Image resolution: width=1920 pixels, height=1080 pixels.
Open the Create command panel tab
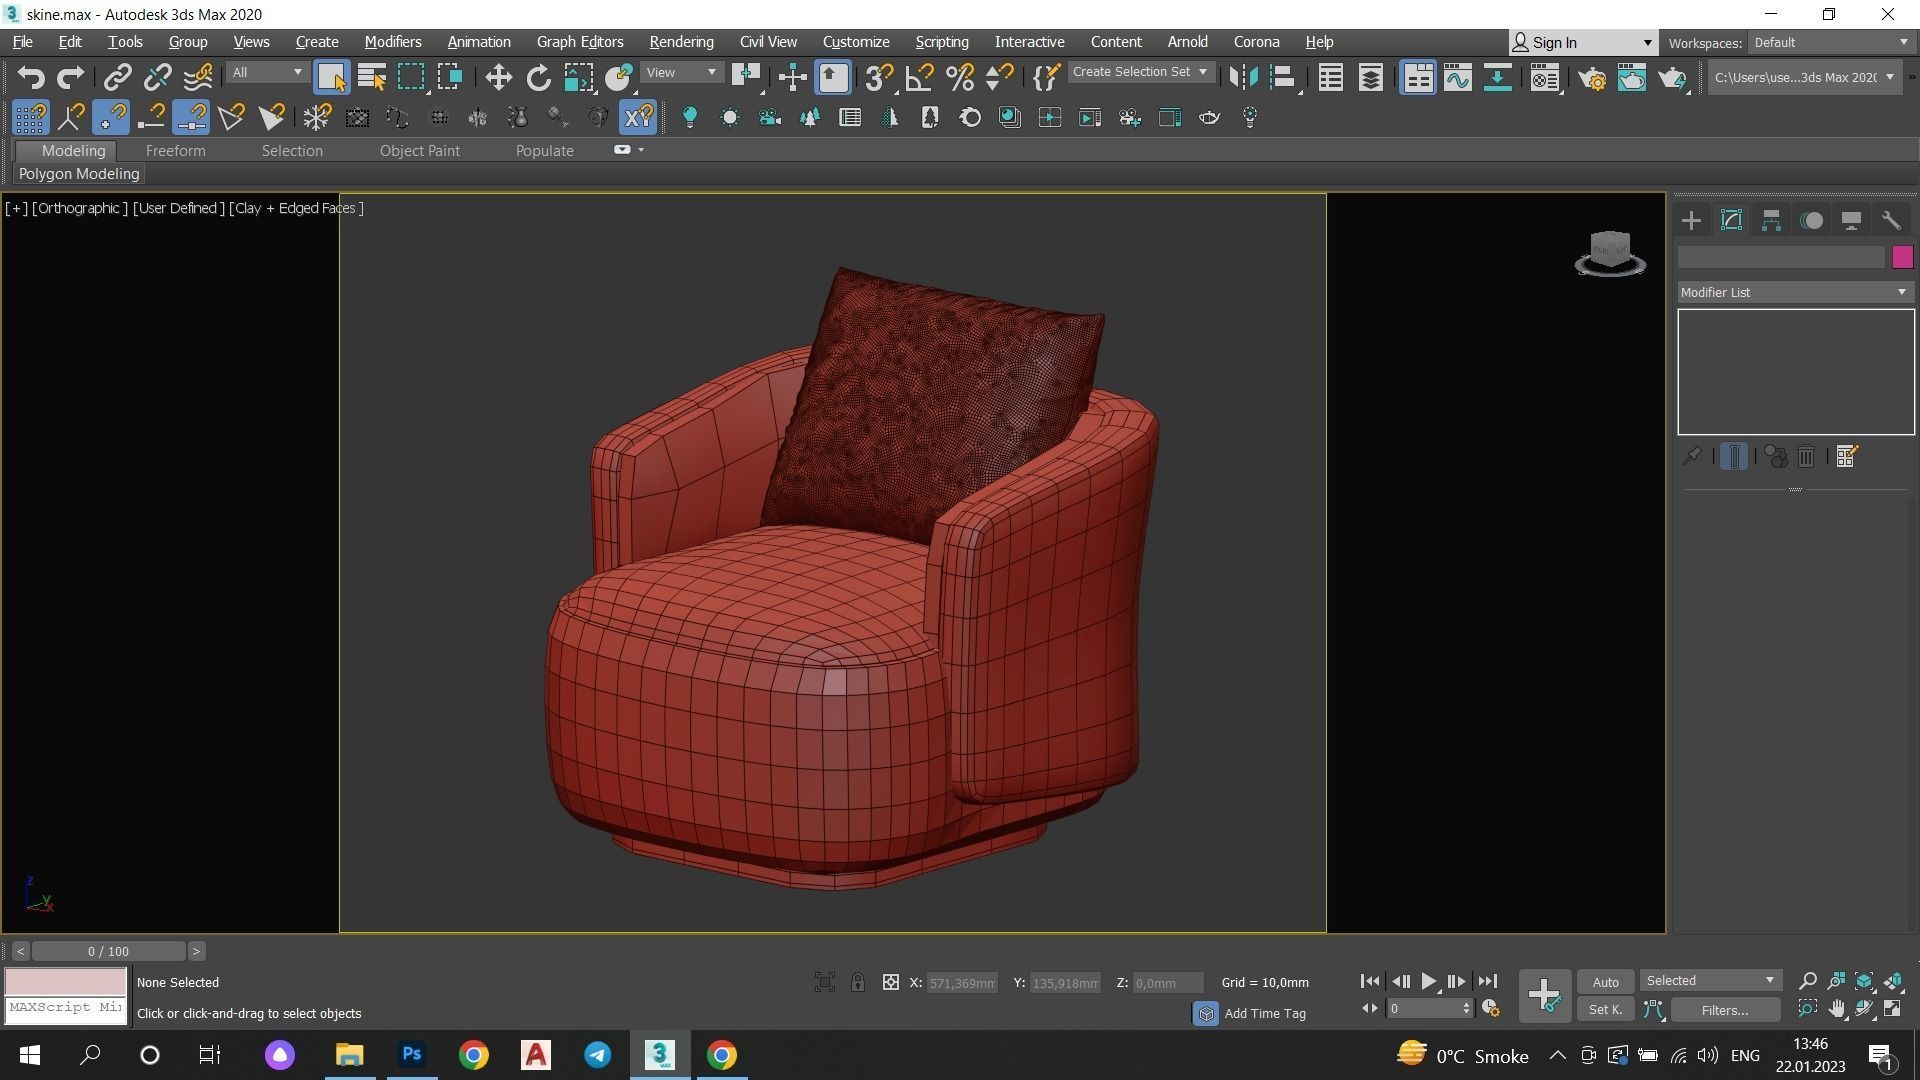click(1691, 221)
